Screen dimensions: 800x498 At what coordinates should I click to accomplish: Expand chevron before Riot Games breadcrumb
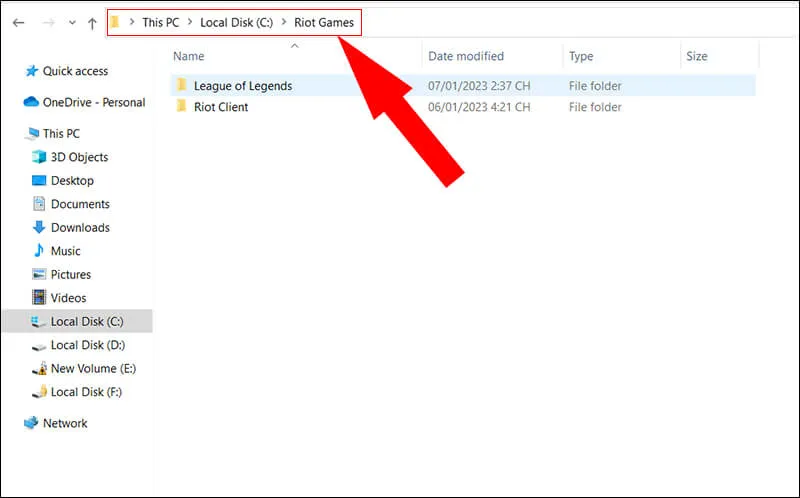point(284,22)
